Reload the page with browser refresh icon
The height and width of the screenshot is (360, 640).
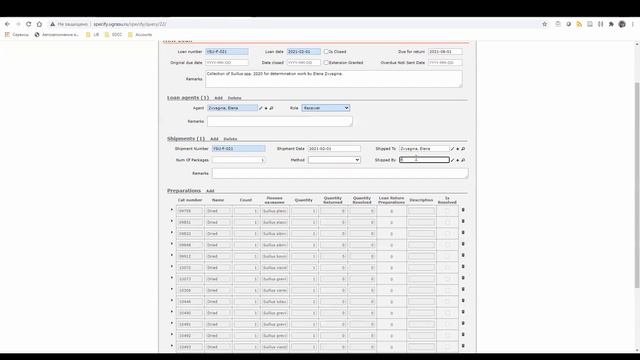click(x=29, y=24)
